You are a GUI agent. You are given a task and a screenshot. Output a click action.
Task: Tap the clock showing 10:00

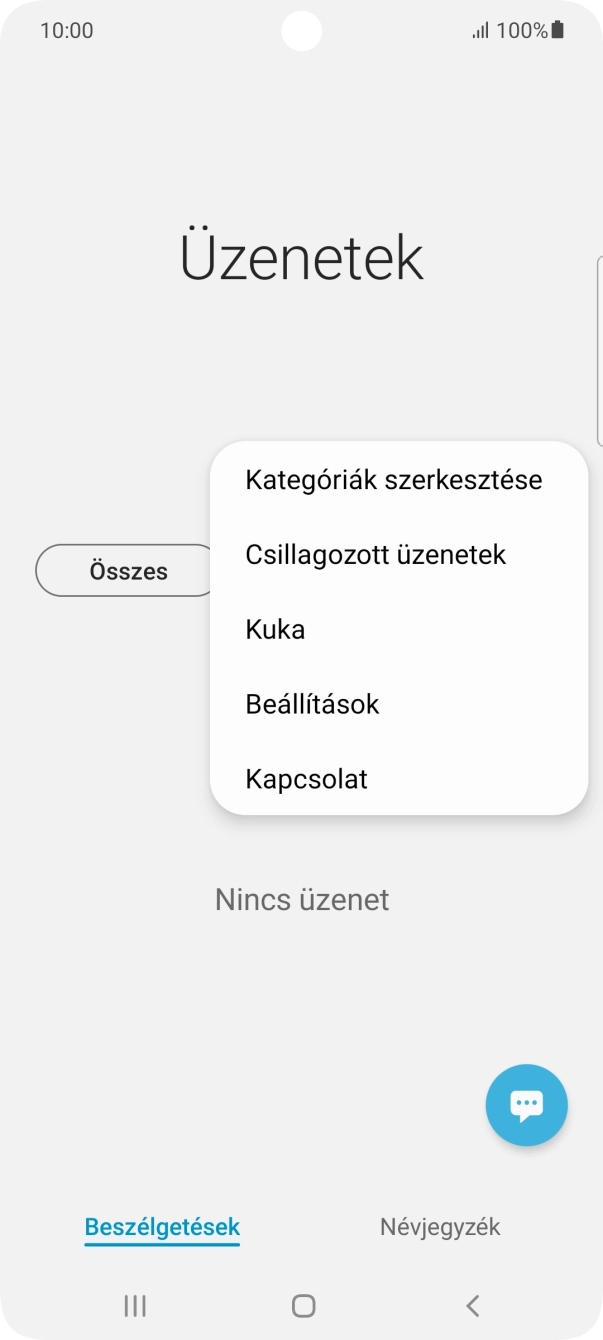point(67,30)
